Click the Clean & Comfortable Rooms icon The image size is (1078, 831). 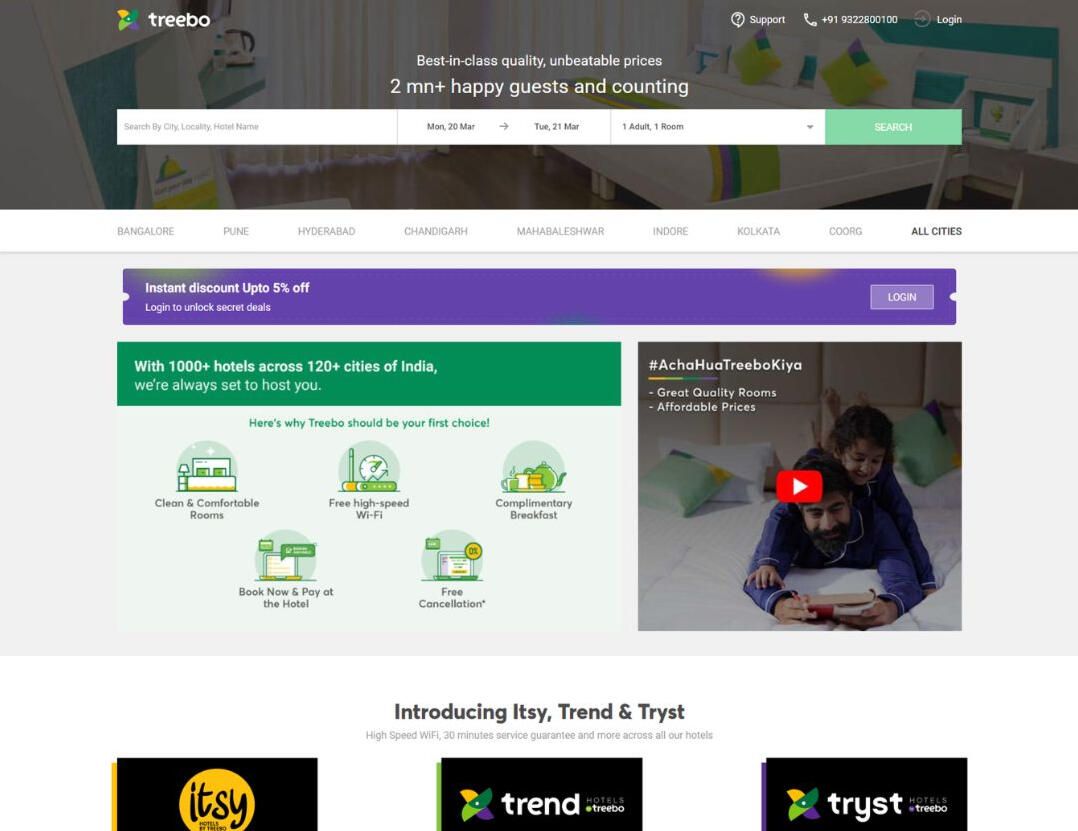pos(207,467)
